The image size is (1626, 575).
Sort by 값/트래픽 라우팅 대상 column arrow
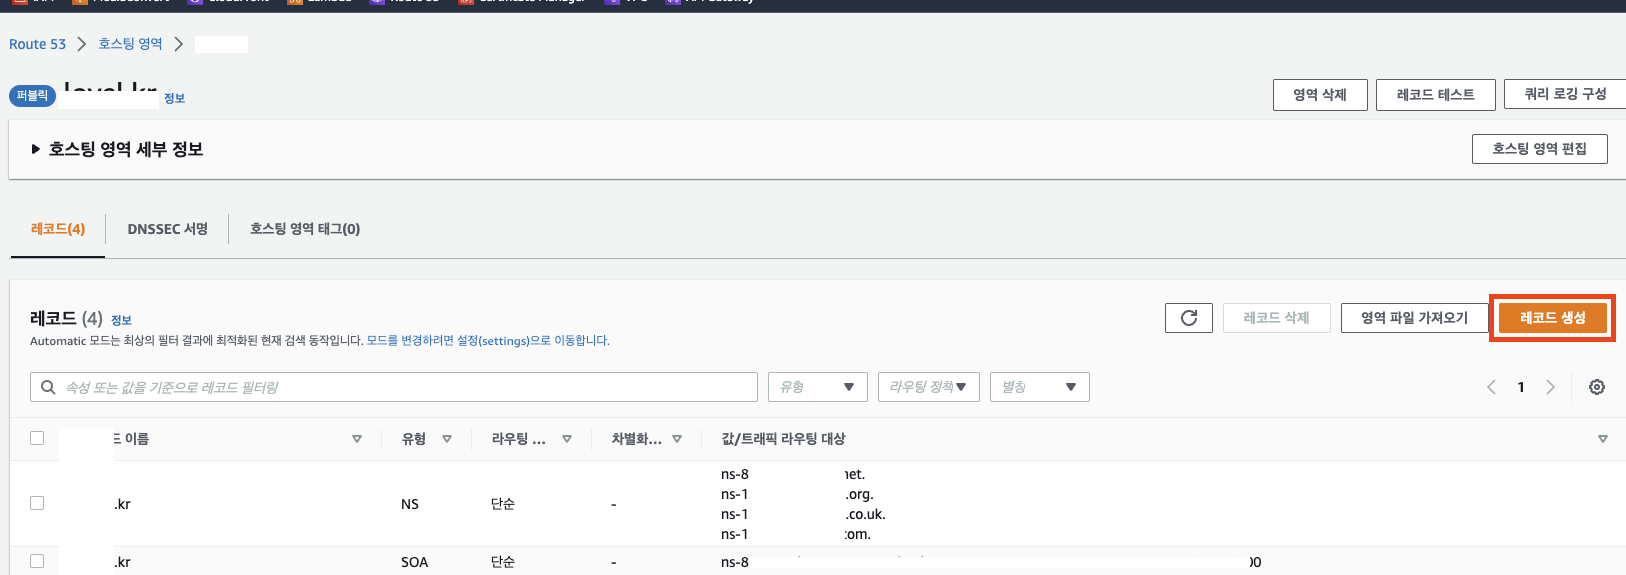pyautogui.click(x=1603, y=439)
